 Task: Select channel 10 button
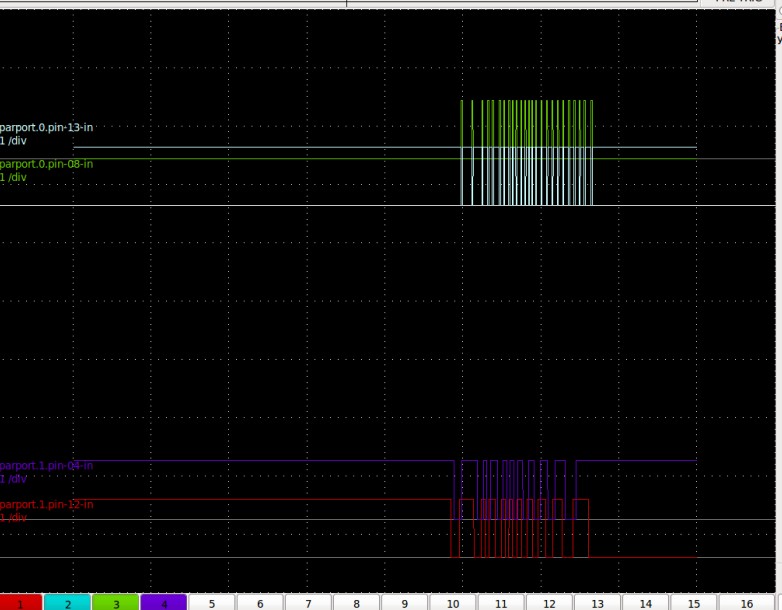click(x=453, y=603)
